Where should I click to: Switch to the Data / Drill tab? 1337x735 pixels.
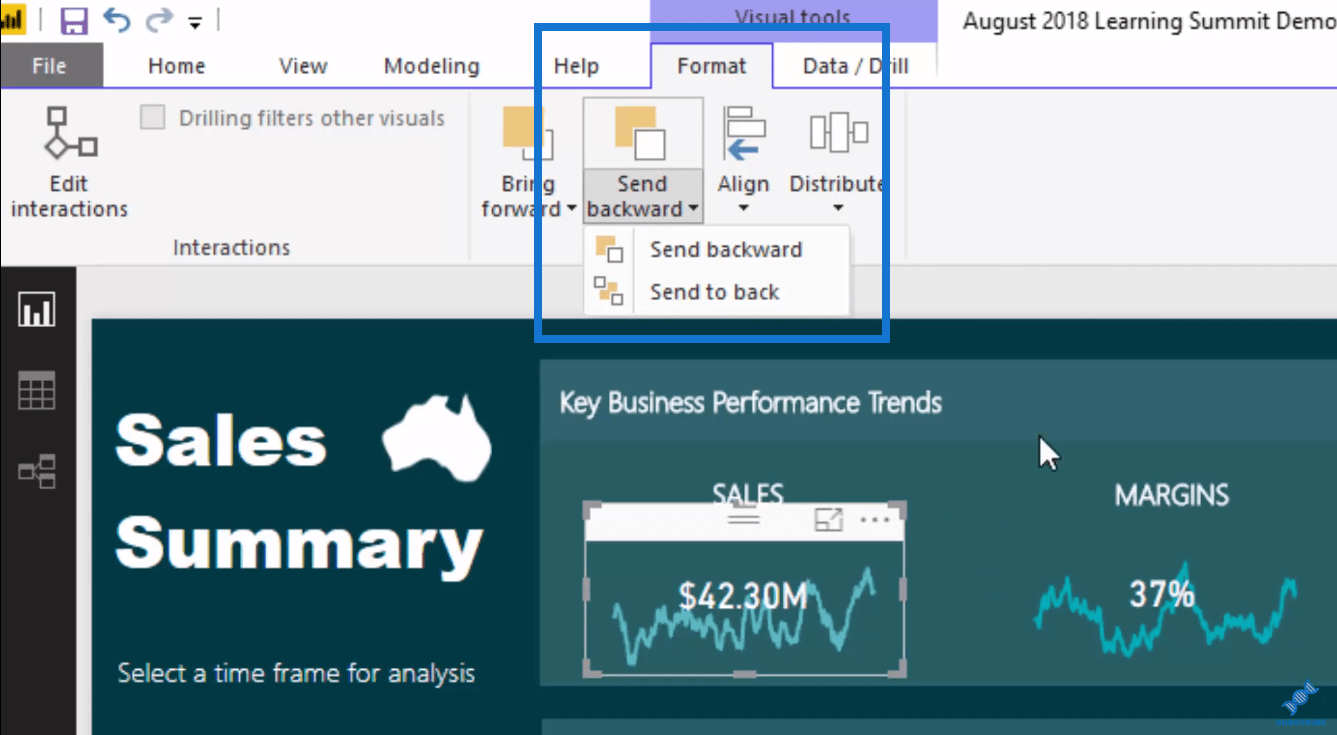856,66
